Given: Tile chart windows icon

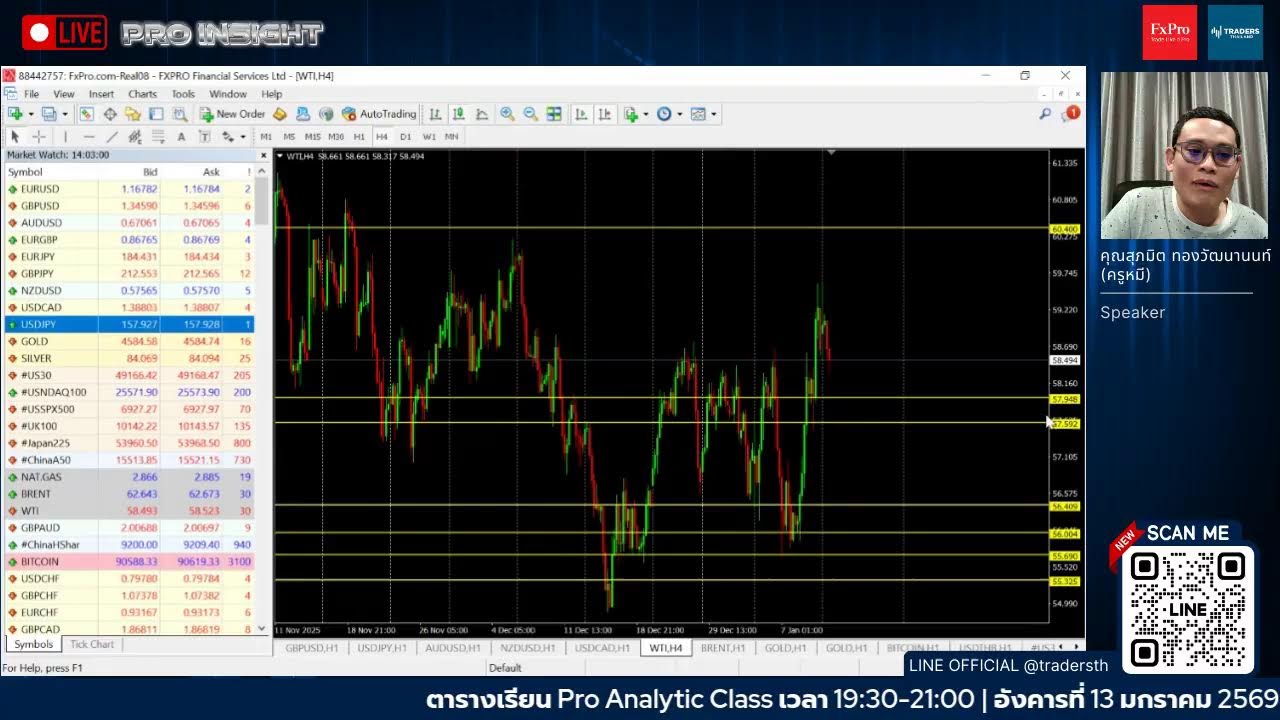Looking at the screenshot, I should 554,114.
